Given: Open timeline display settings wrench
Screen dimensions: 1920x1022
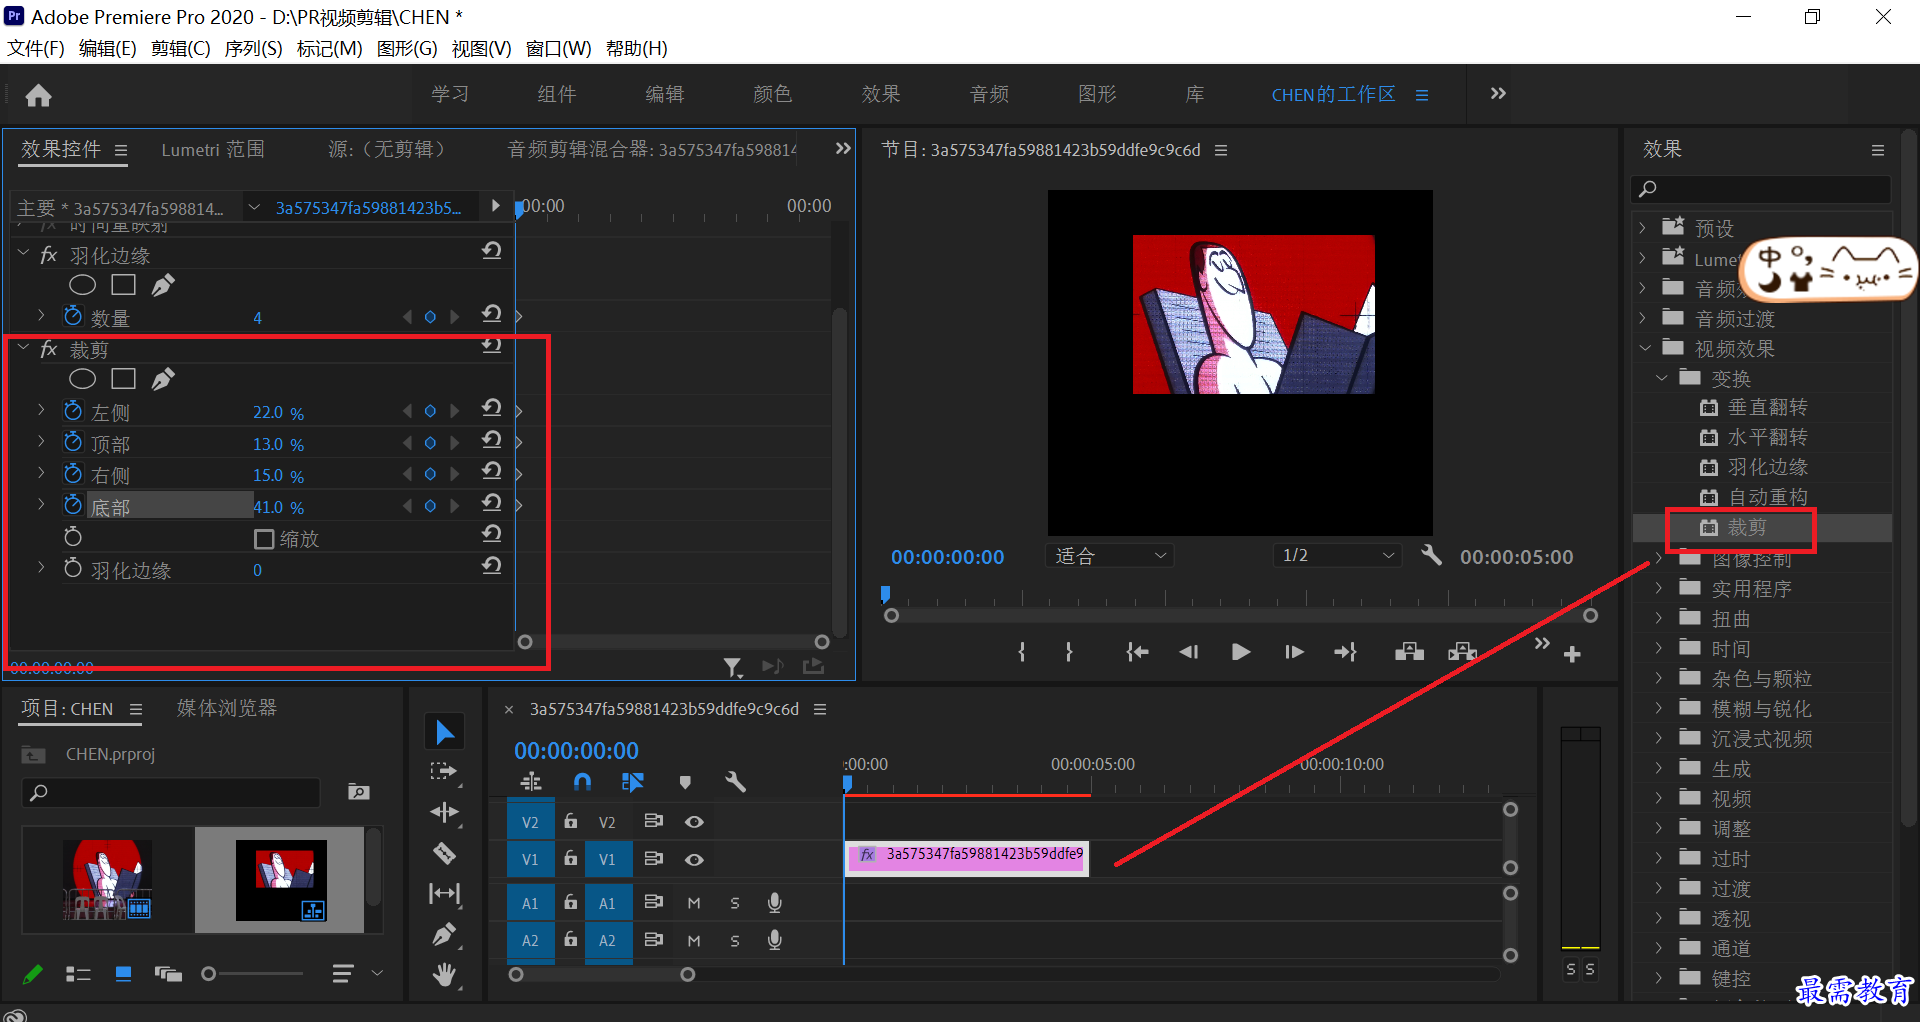Looking at the screenshot, I should (736, 782).
